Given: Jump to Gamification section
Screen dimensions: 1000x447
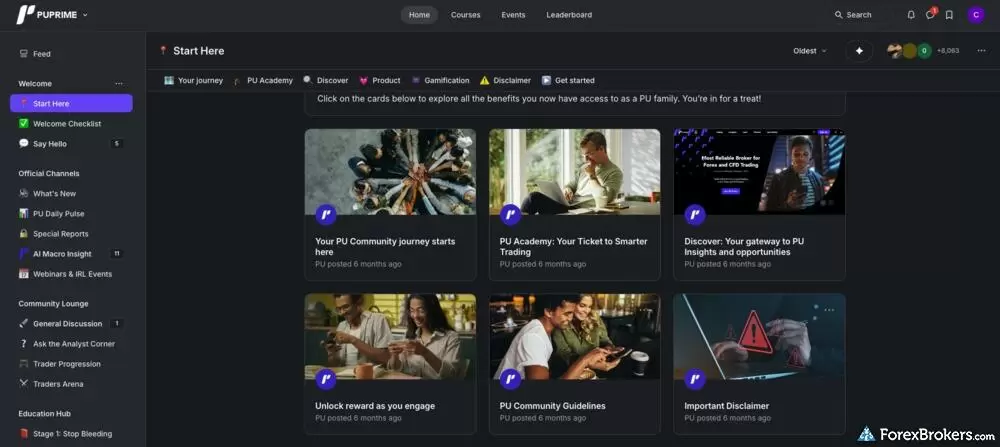Looking at the screenshot, I should click(x=440, y=80).
